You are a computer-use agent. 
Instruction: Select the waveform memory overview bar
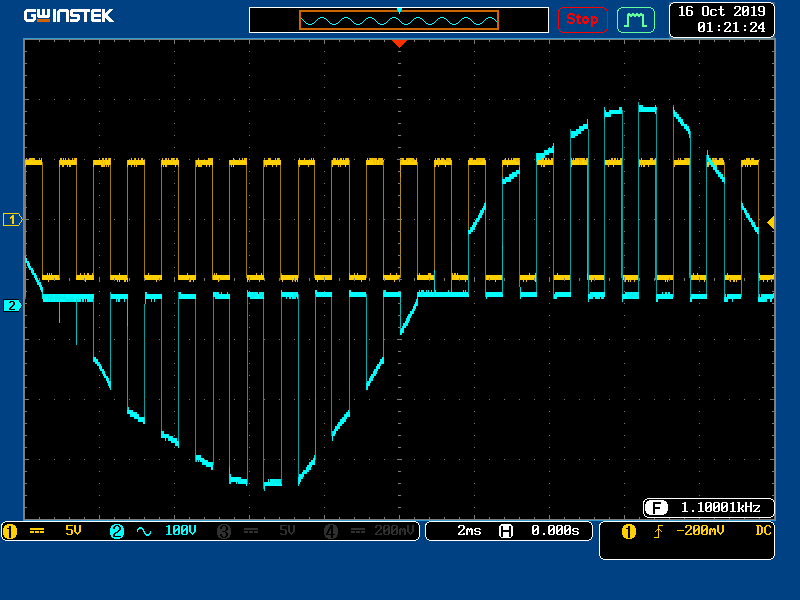[x=398, y=20]
